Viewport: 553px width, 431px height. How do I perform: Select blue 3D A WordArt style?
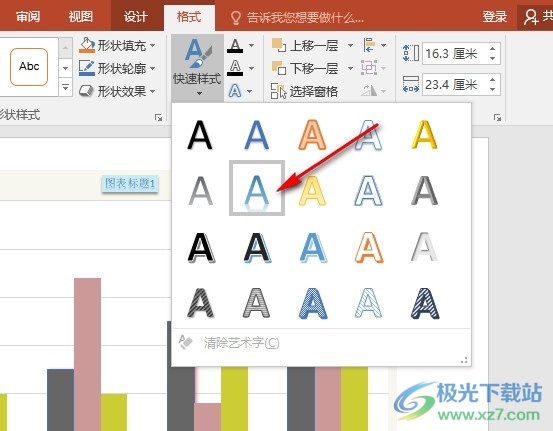point(313,248)
